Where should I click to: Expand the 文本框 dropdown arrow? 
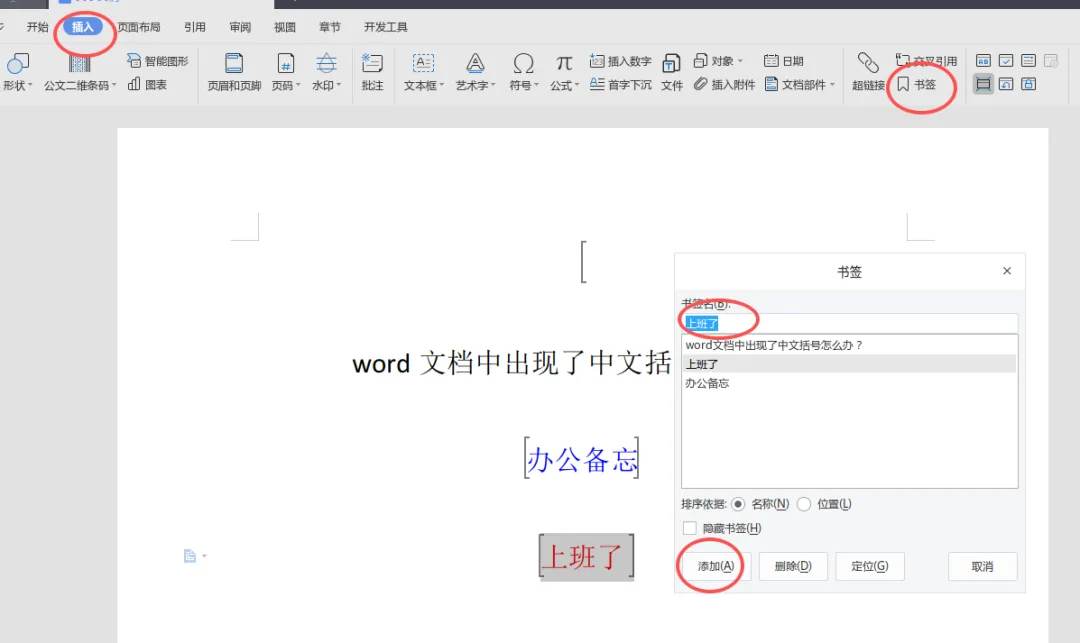[x=442, y=85]
